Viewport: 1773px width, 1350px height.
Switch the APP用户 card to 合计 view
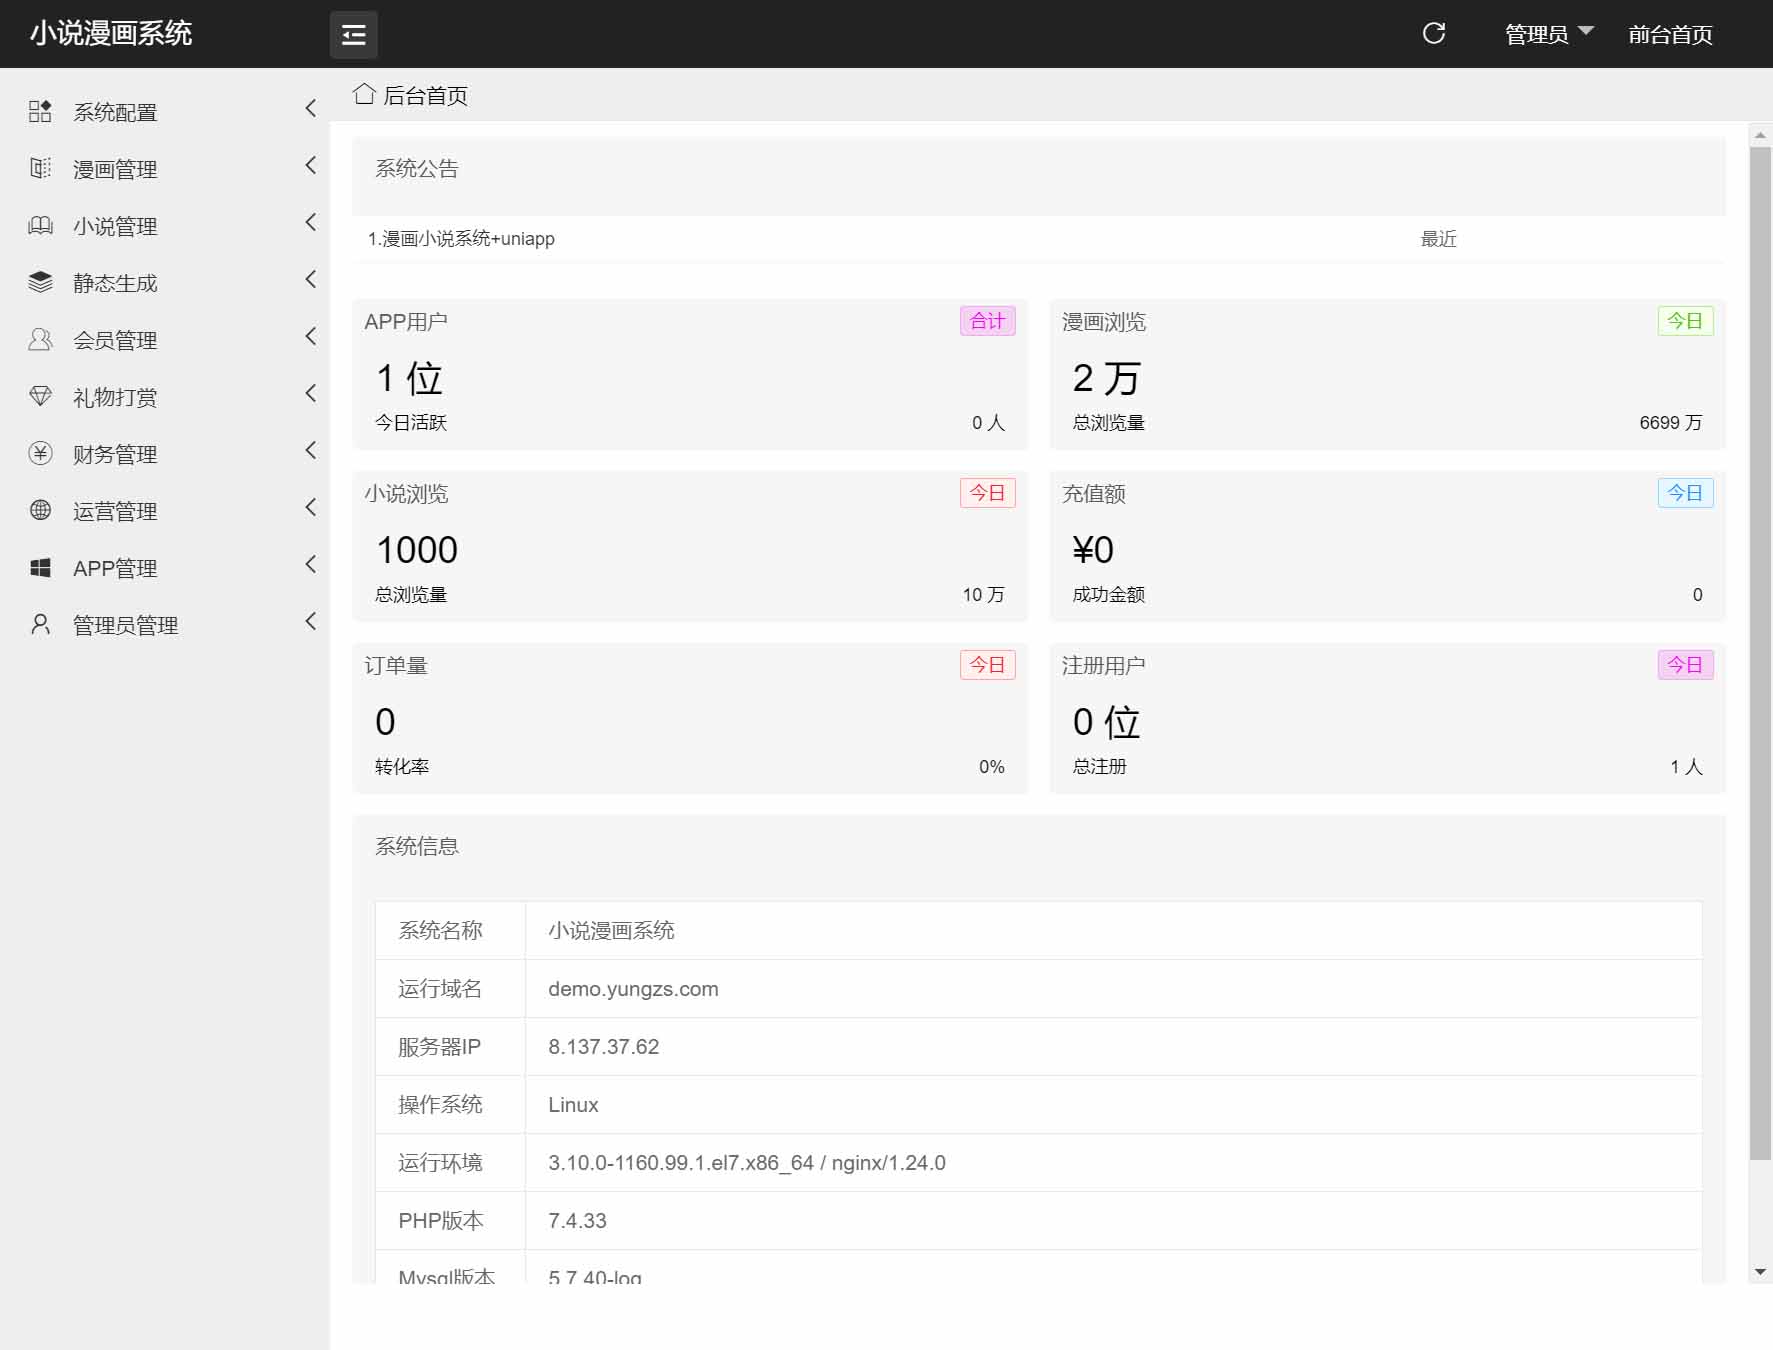pyautogui.click(x=986, y=321)
